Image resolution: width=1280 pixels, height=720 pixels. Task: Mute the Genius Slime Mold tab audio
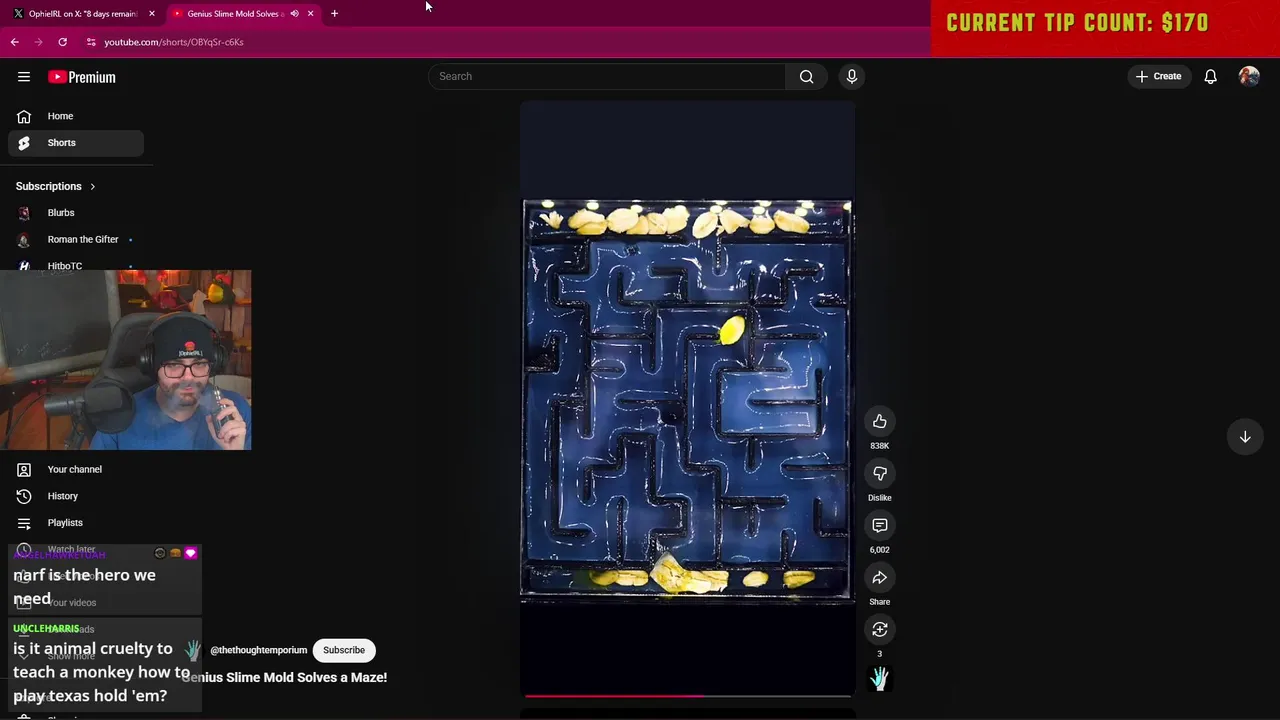pyautogui.click(x=294, y=14)
